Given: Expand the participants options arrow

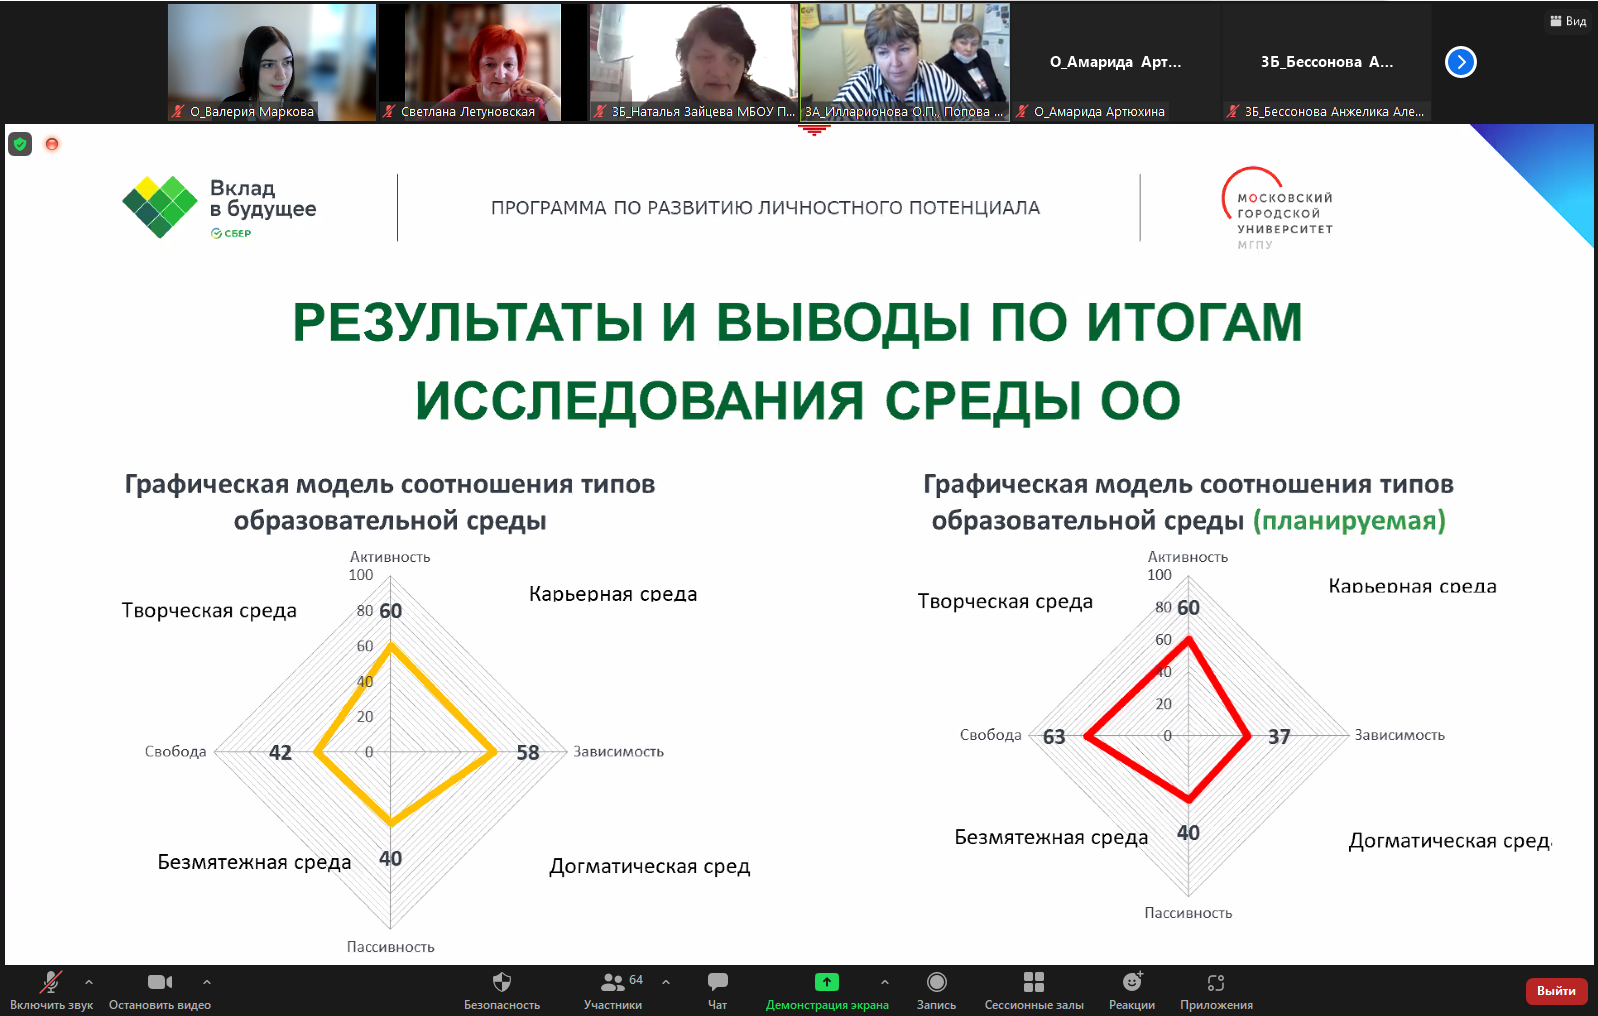Looking at the screenshot, I should (666, 982).
